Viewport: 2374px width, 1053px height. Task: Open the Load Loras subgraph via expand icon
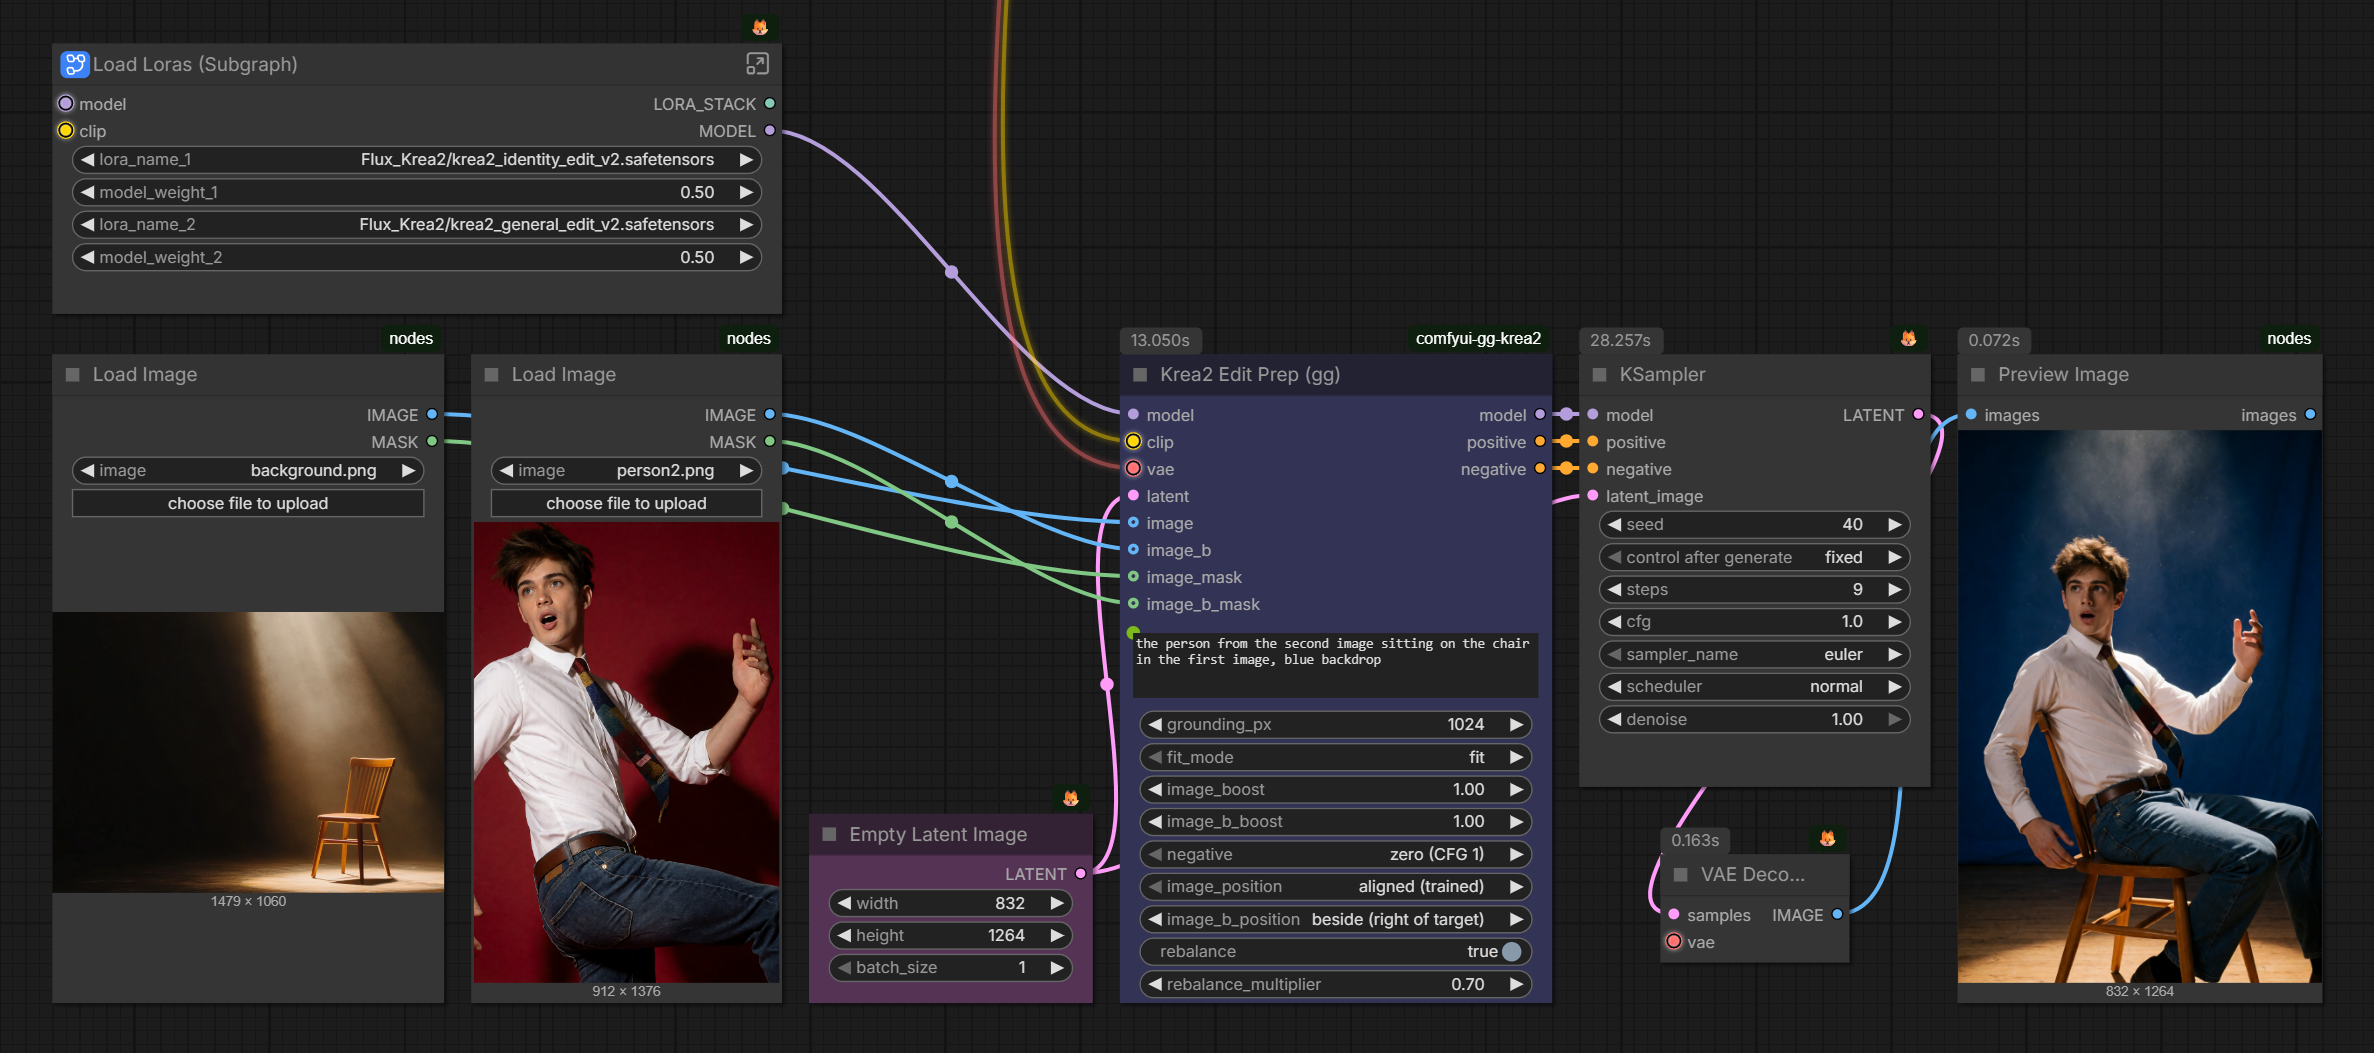(757, 64)
